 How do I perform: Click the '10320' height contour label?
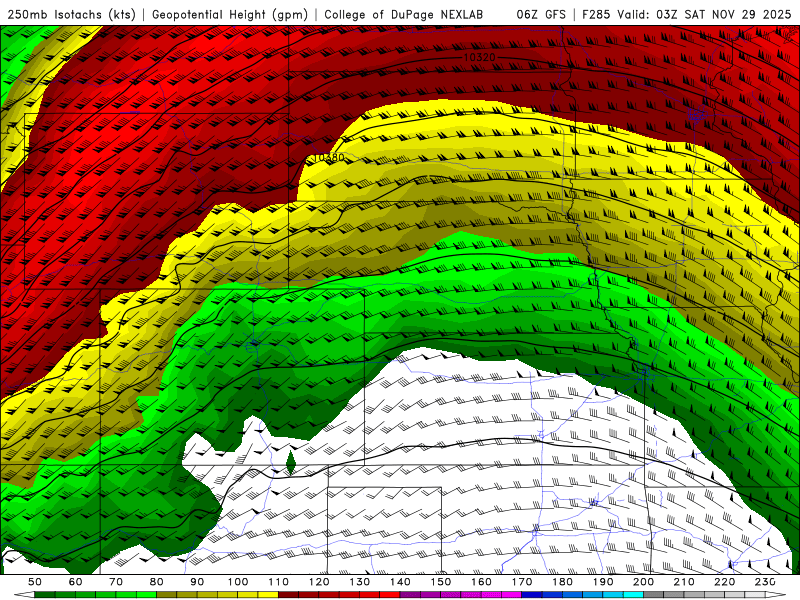click(479, 58)
